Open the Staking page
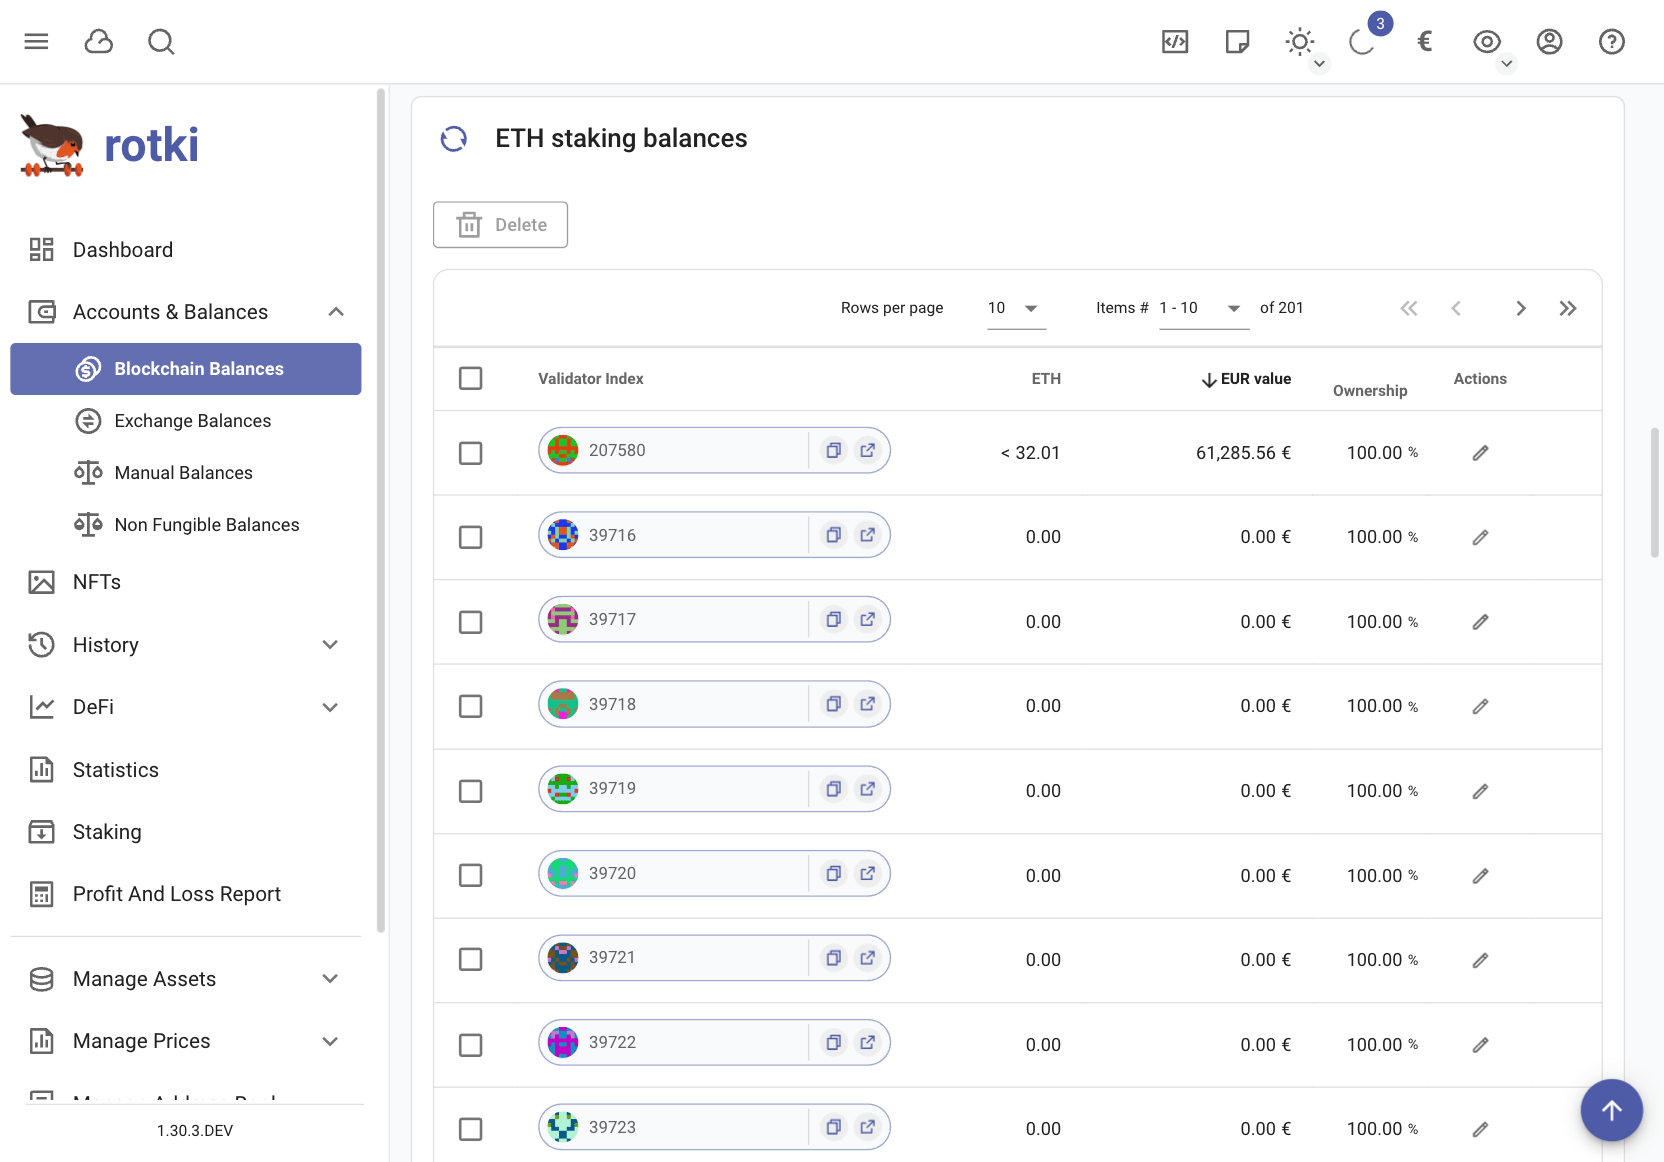The image size is (1664, 1162). coord(186,832)
